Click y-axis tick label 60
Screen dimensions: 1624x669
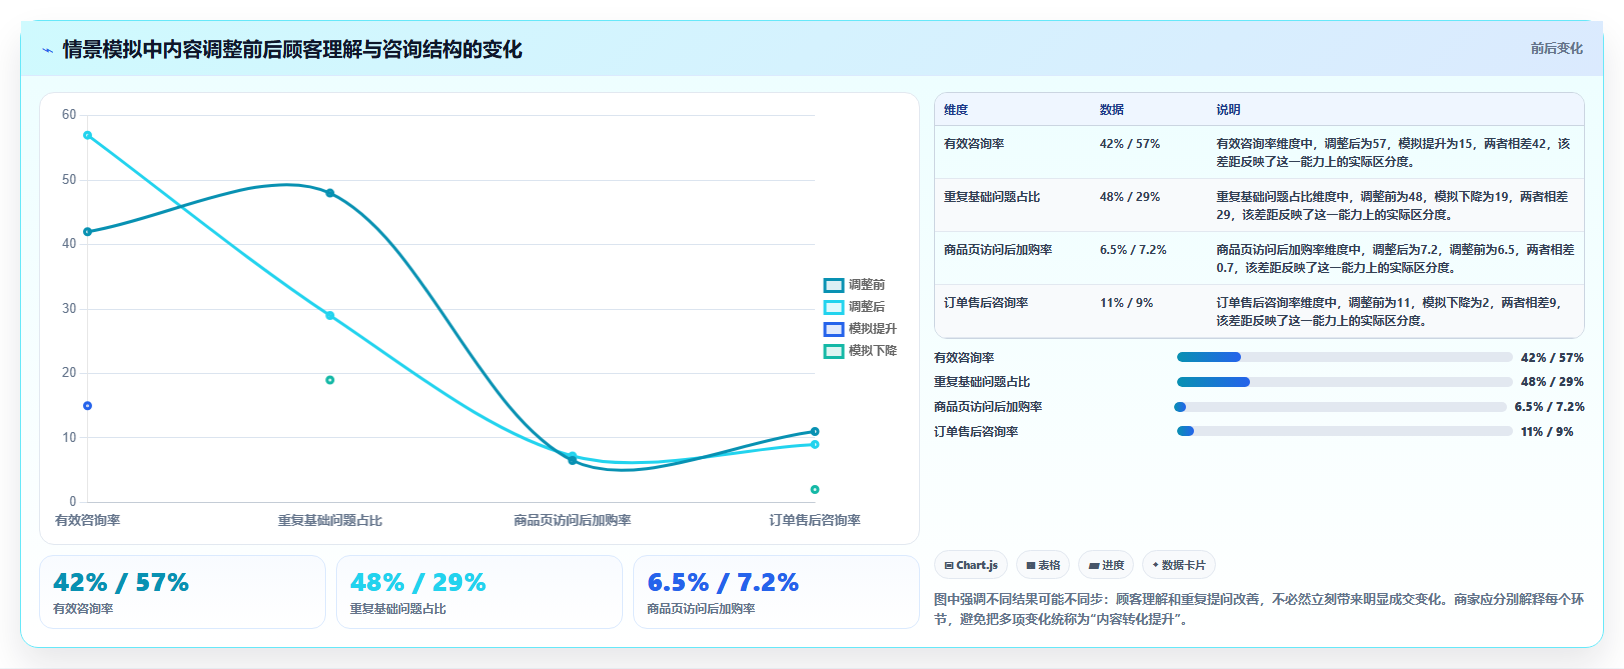pyautogui.click(x=69, y=115)
